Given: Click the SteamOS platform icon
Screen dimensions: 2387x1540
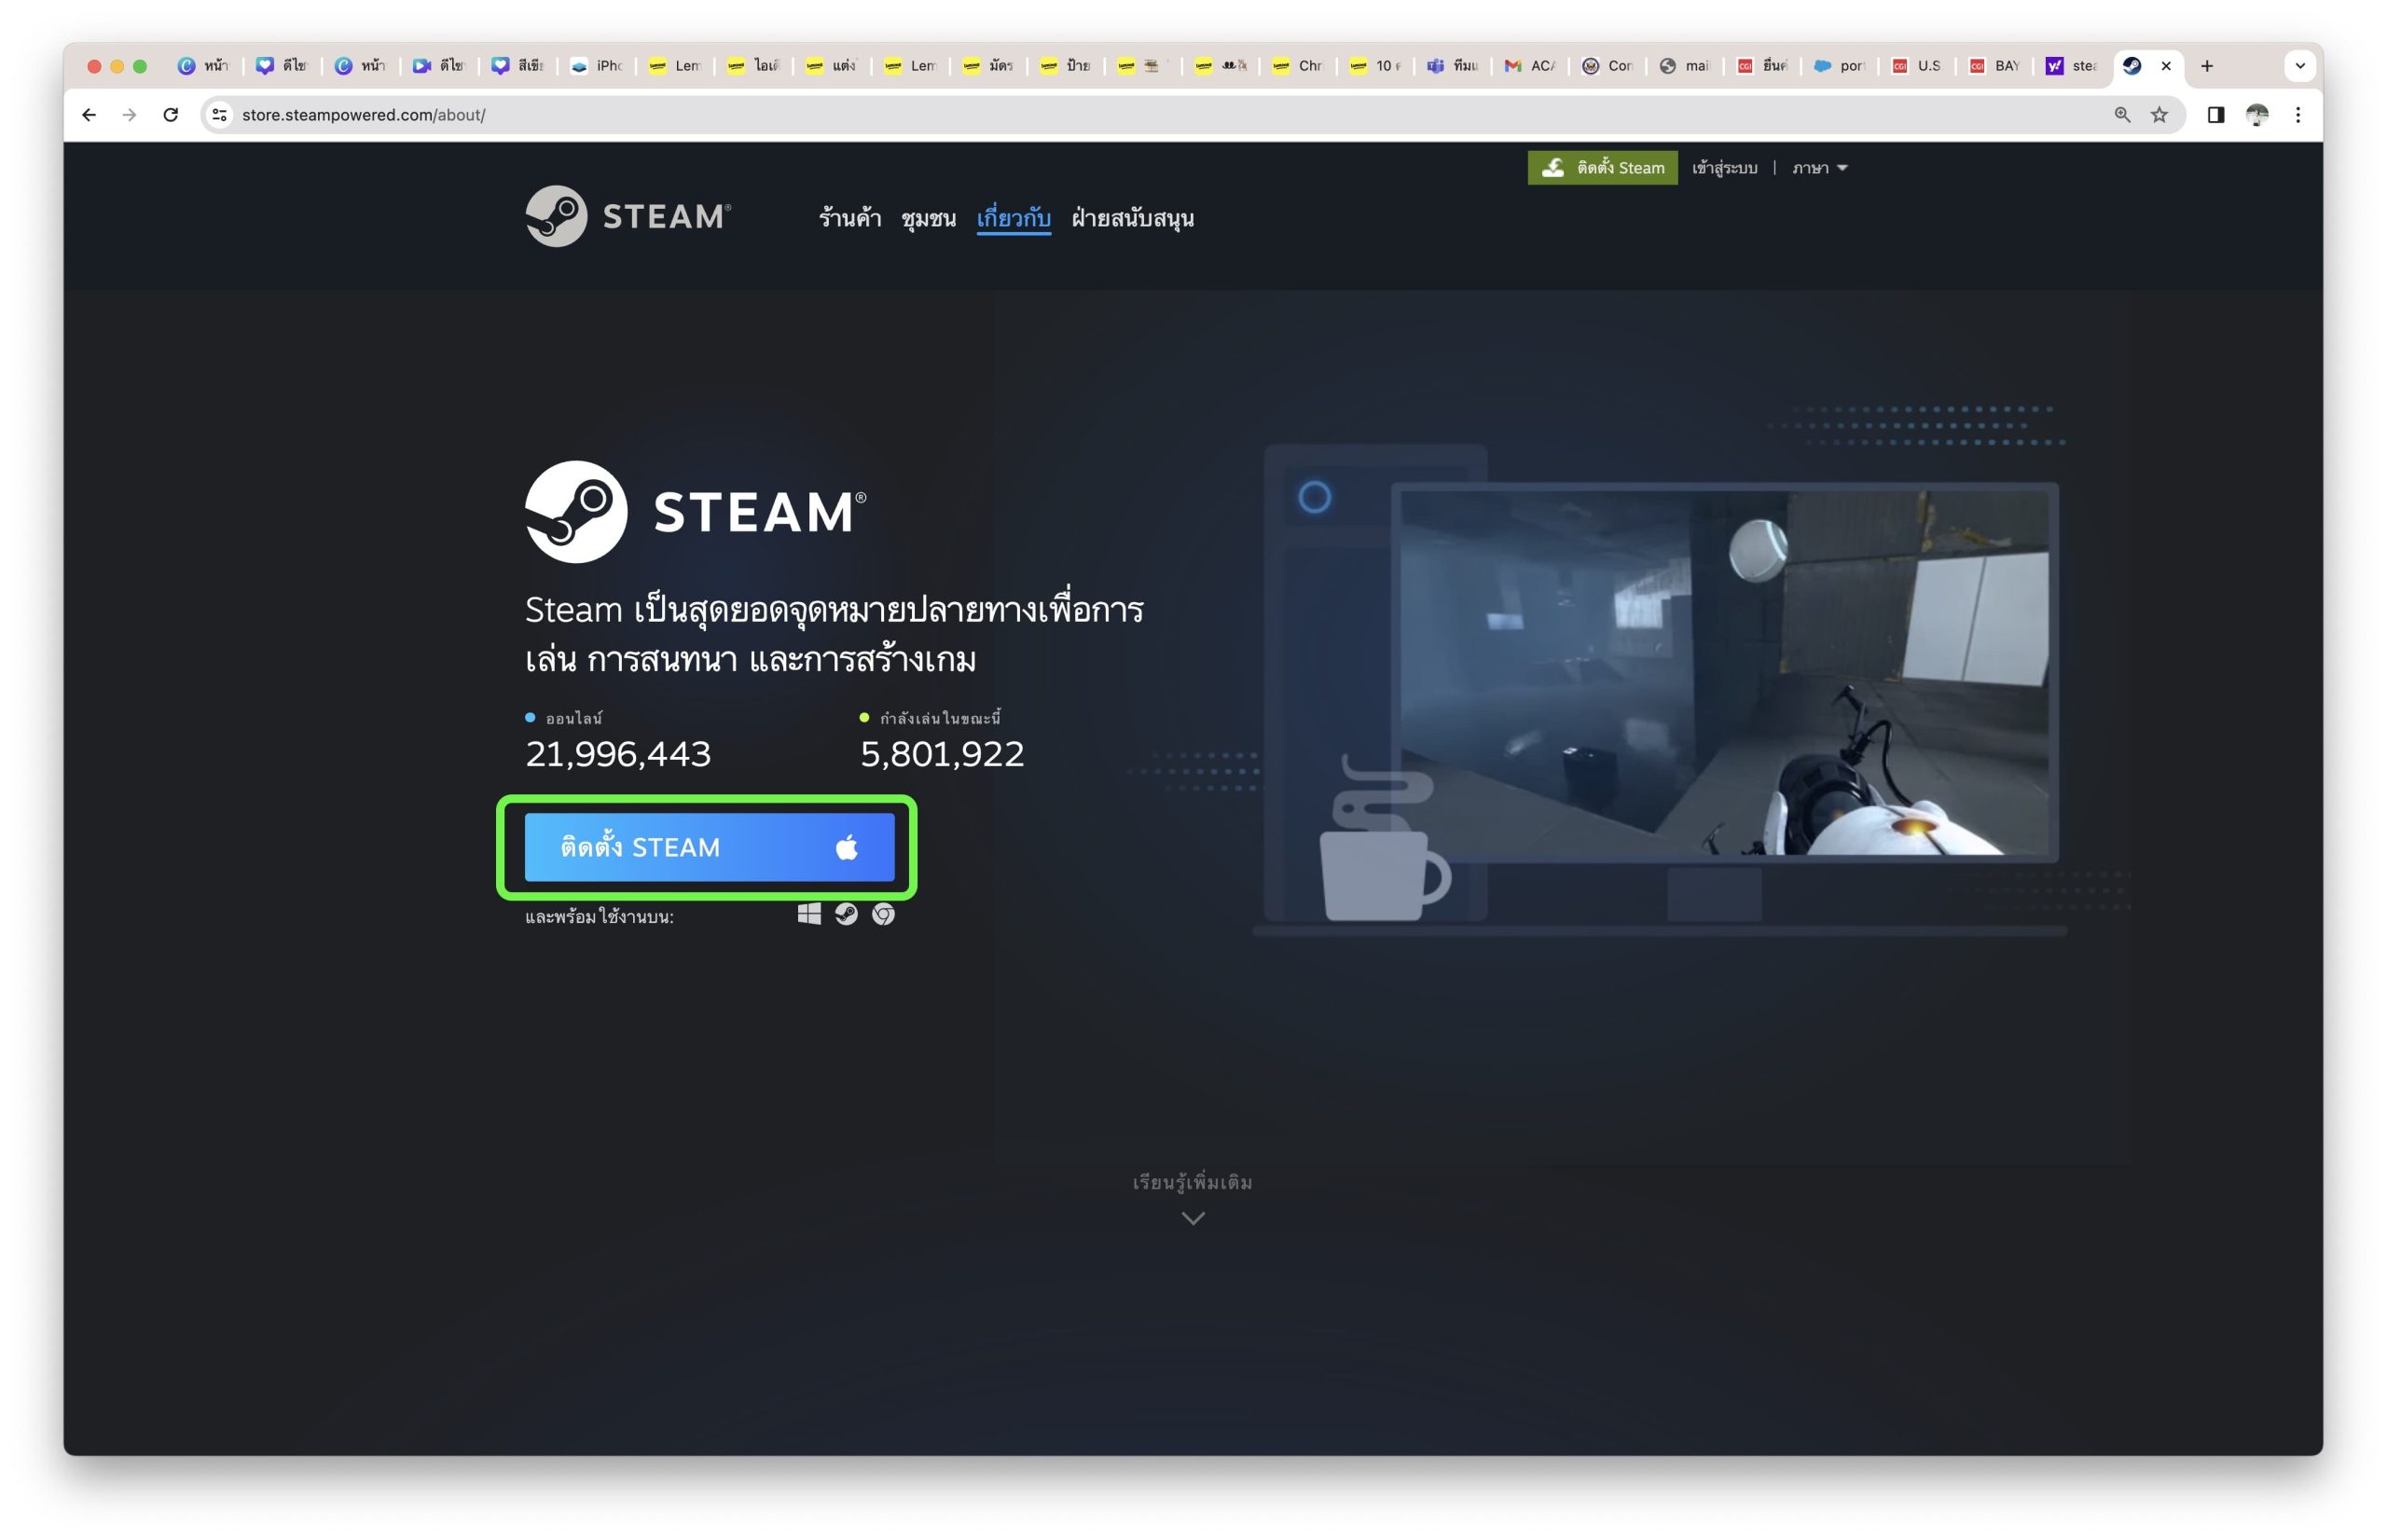Looking at the screenshot, I should (x=846, y=915).
